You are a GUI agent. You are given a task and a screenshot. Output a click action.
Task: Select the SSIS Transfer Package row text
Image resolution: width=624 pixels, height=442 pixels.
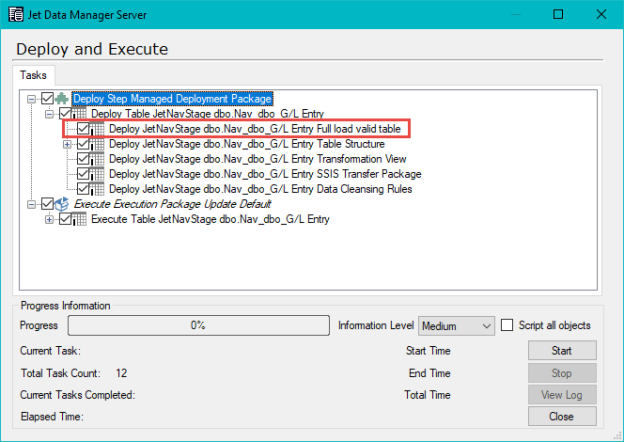point(265,174)
